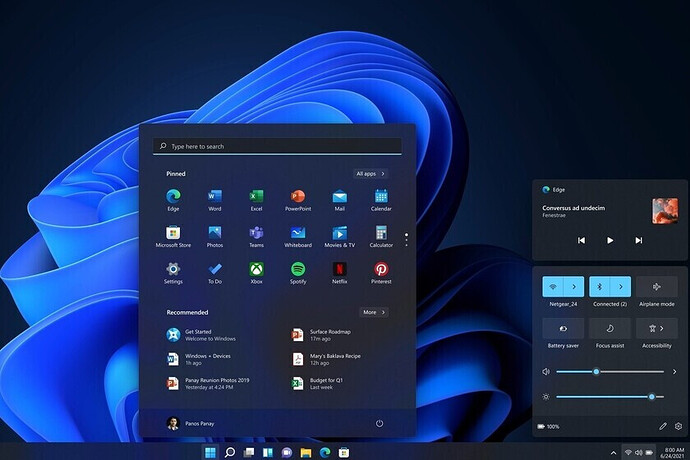Turn on Battery saver

tap(563, 328)
